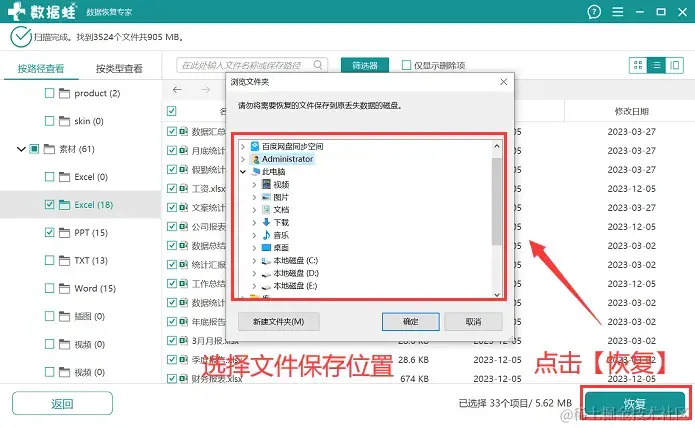Image resolution: width=695 pixels, height=428 pixels.
Task: Select 本地磁盘 (C:) in dialog
Action: 296,261
